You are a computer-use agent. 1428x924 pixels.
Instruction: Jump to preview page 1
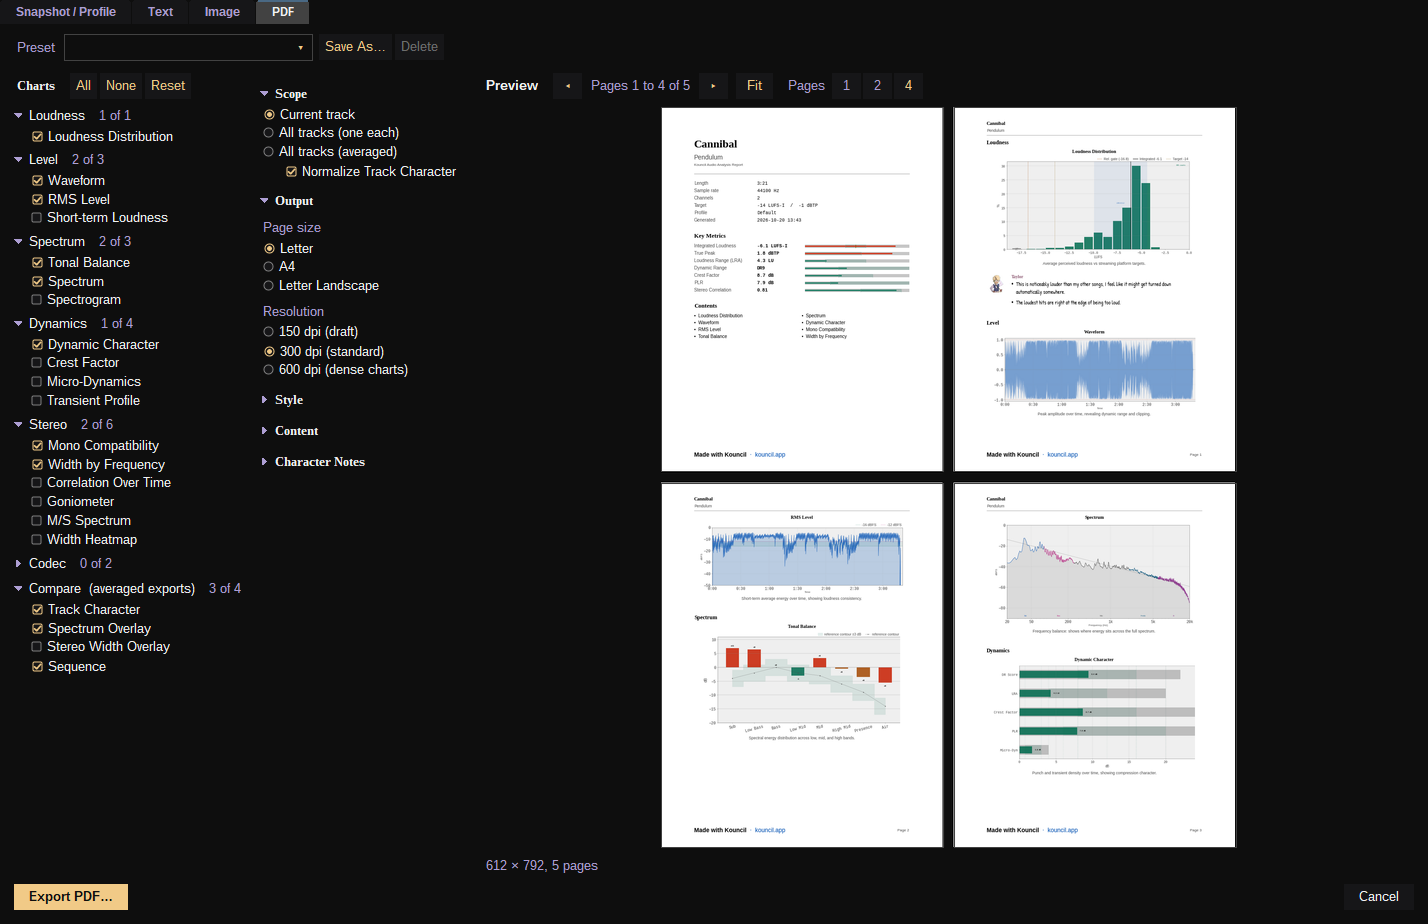point(846,86)
